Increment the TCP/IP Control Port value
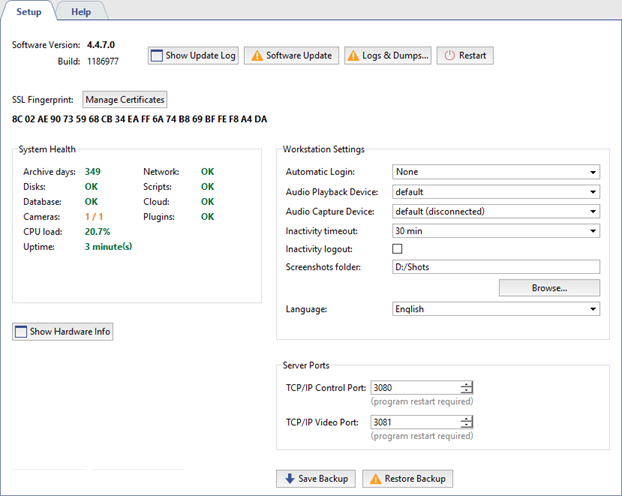 click(466, 384)
